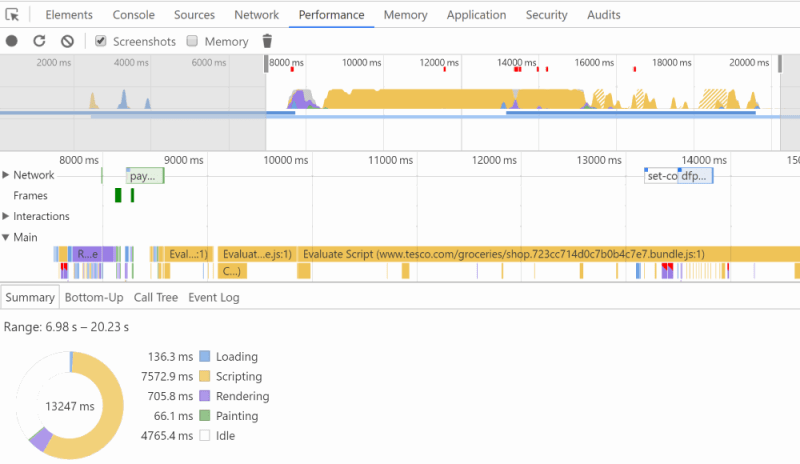
Task: Switch to the Application tab
Action: pos(477,15)
